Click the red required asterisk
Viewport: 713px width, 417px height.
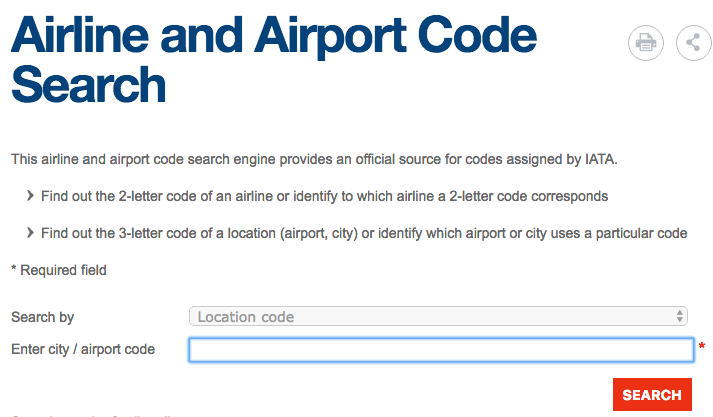[x=702, y=347]
